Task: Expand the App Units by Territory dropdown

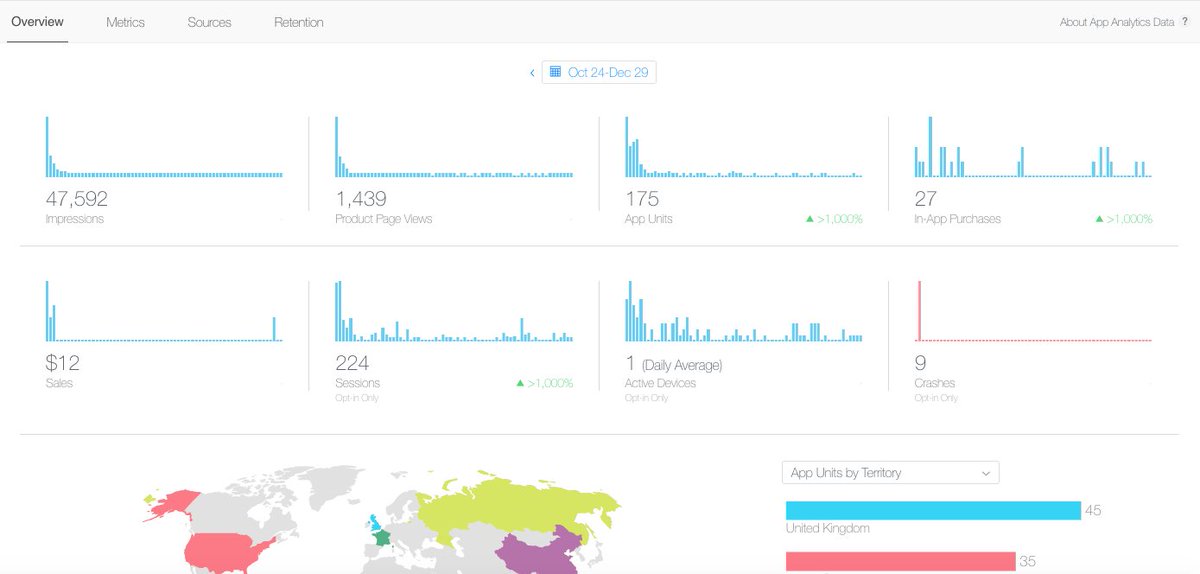Action: [890, 473]
